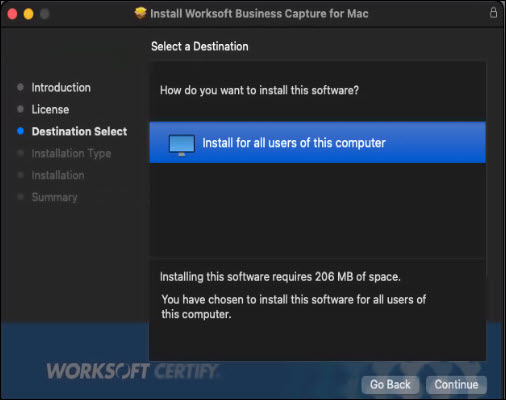Select the License step in sidebar
The width and height of the screenshot is (506, 400).
50,110
